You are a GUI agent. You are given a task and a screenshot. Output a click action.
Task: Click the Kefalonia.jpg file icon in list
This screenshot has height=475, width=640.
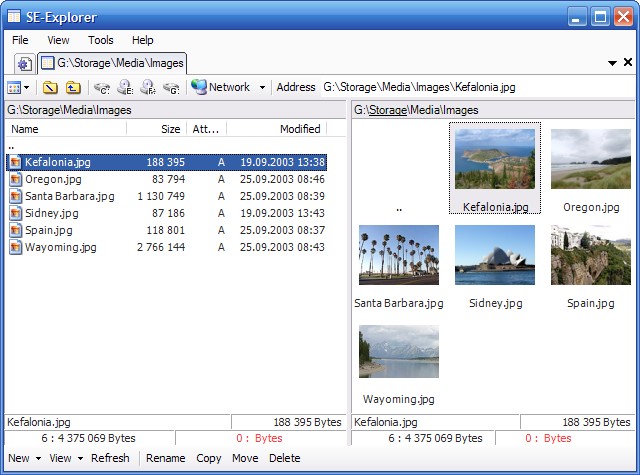point(16,162)
